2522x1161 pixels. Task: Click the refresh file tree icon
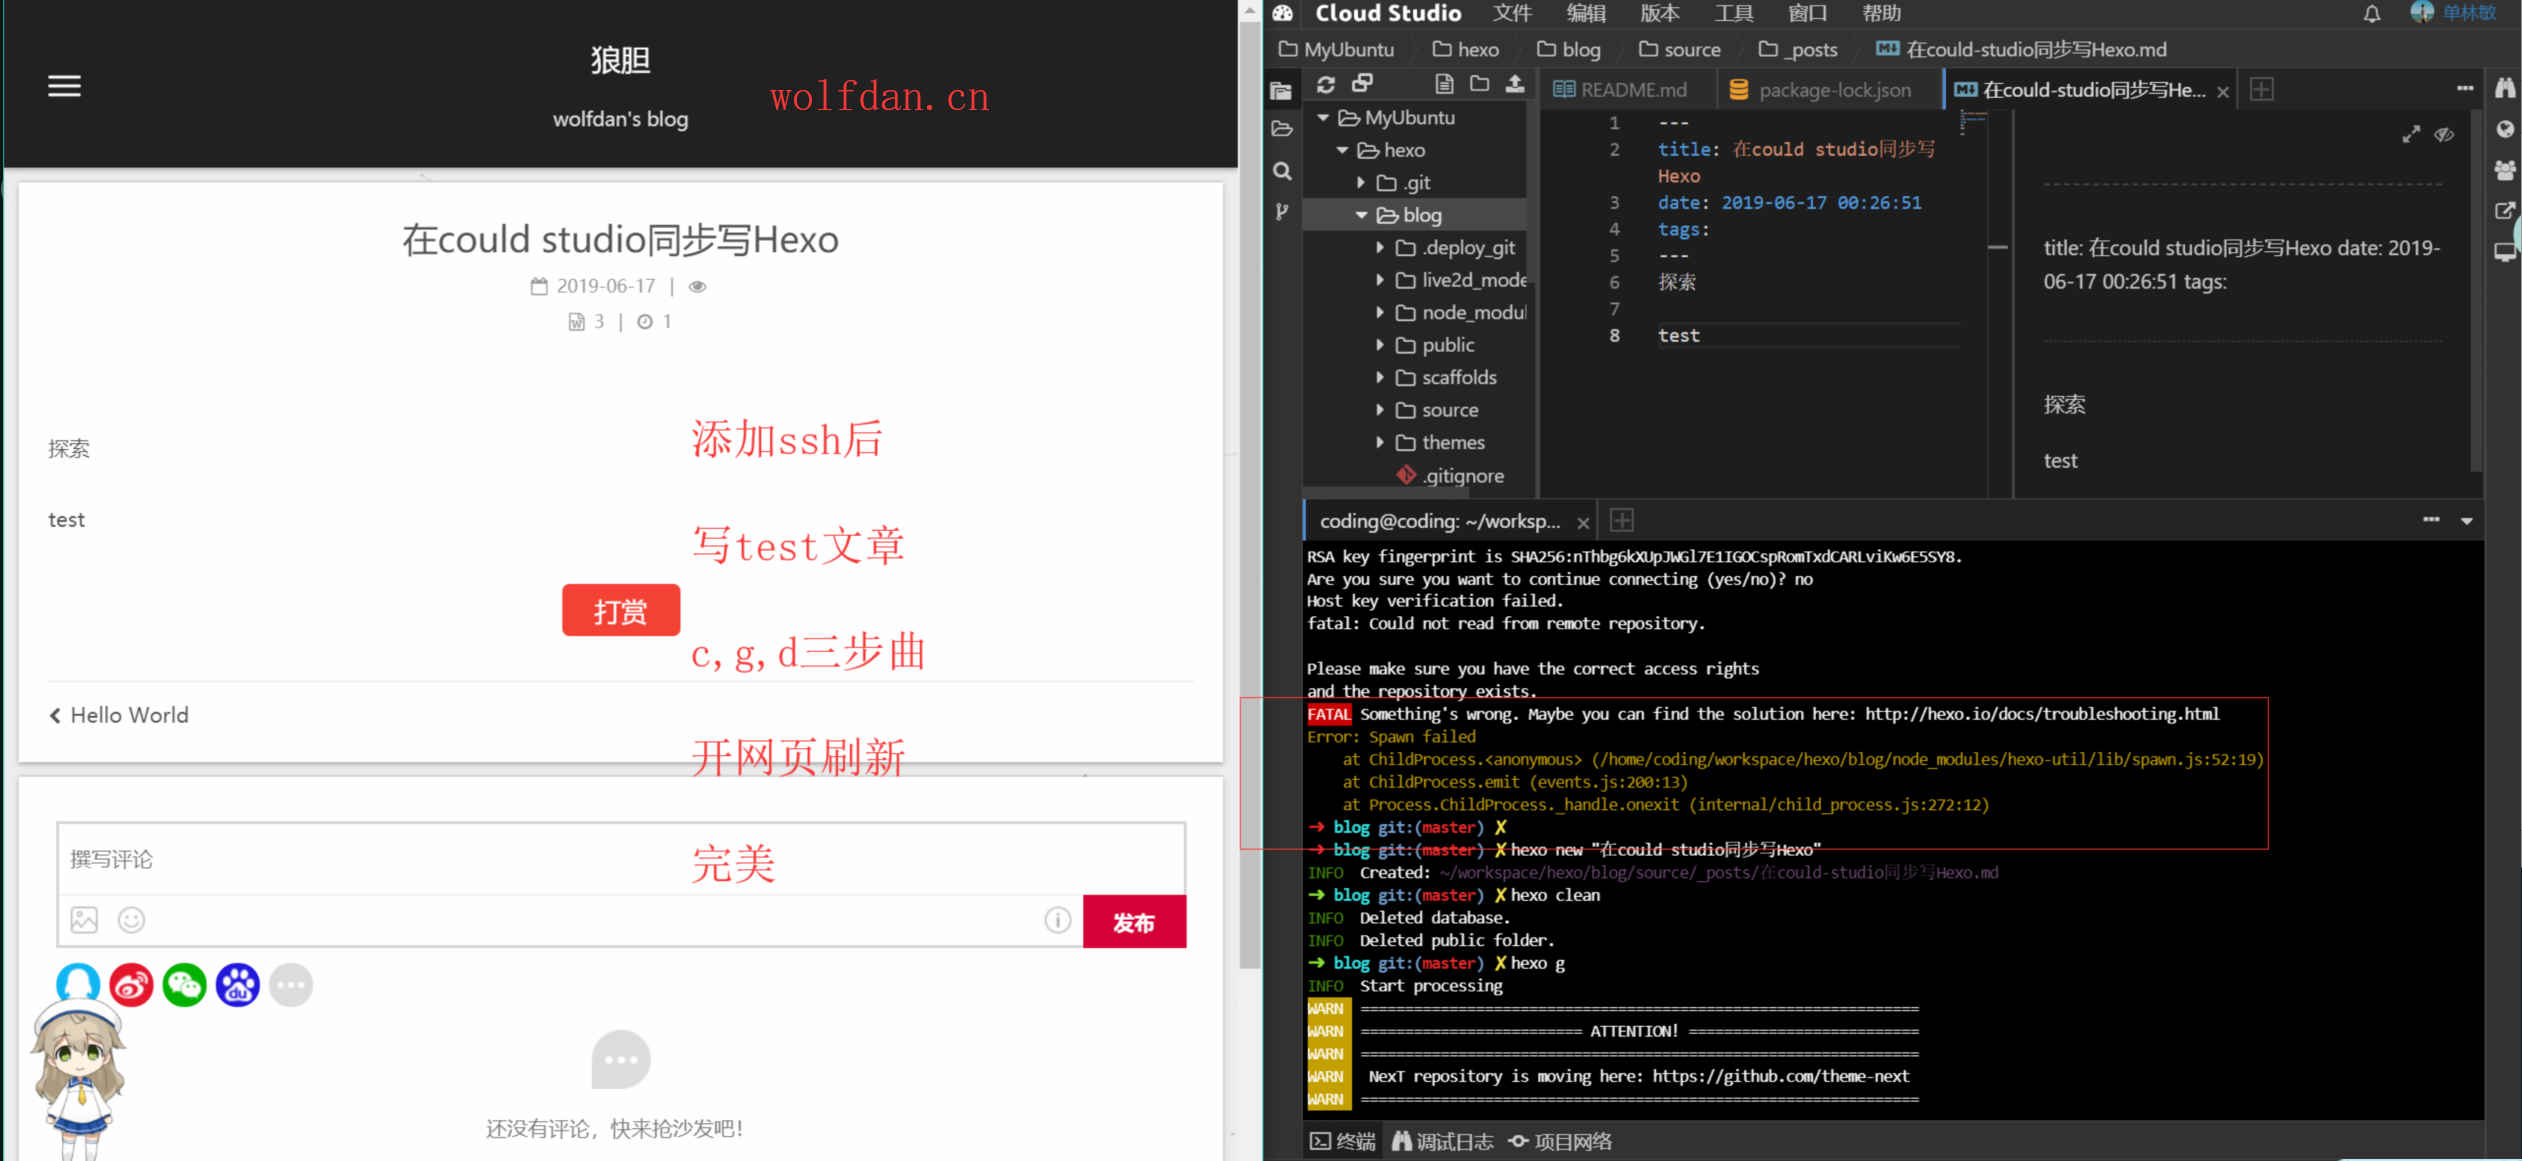pyautogui.click(x=1326, y=85)
